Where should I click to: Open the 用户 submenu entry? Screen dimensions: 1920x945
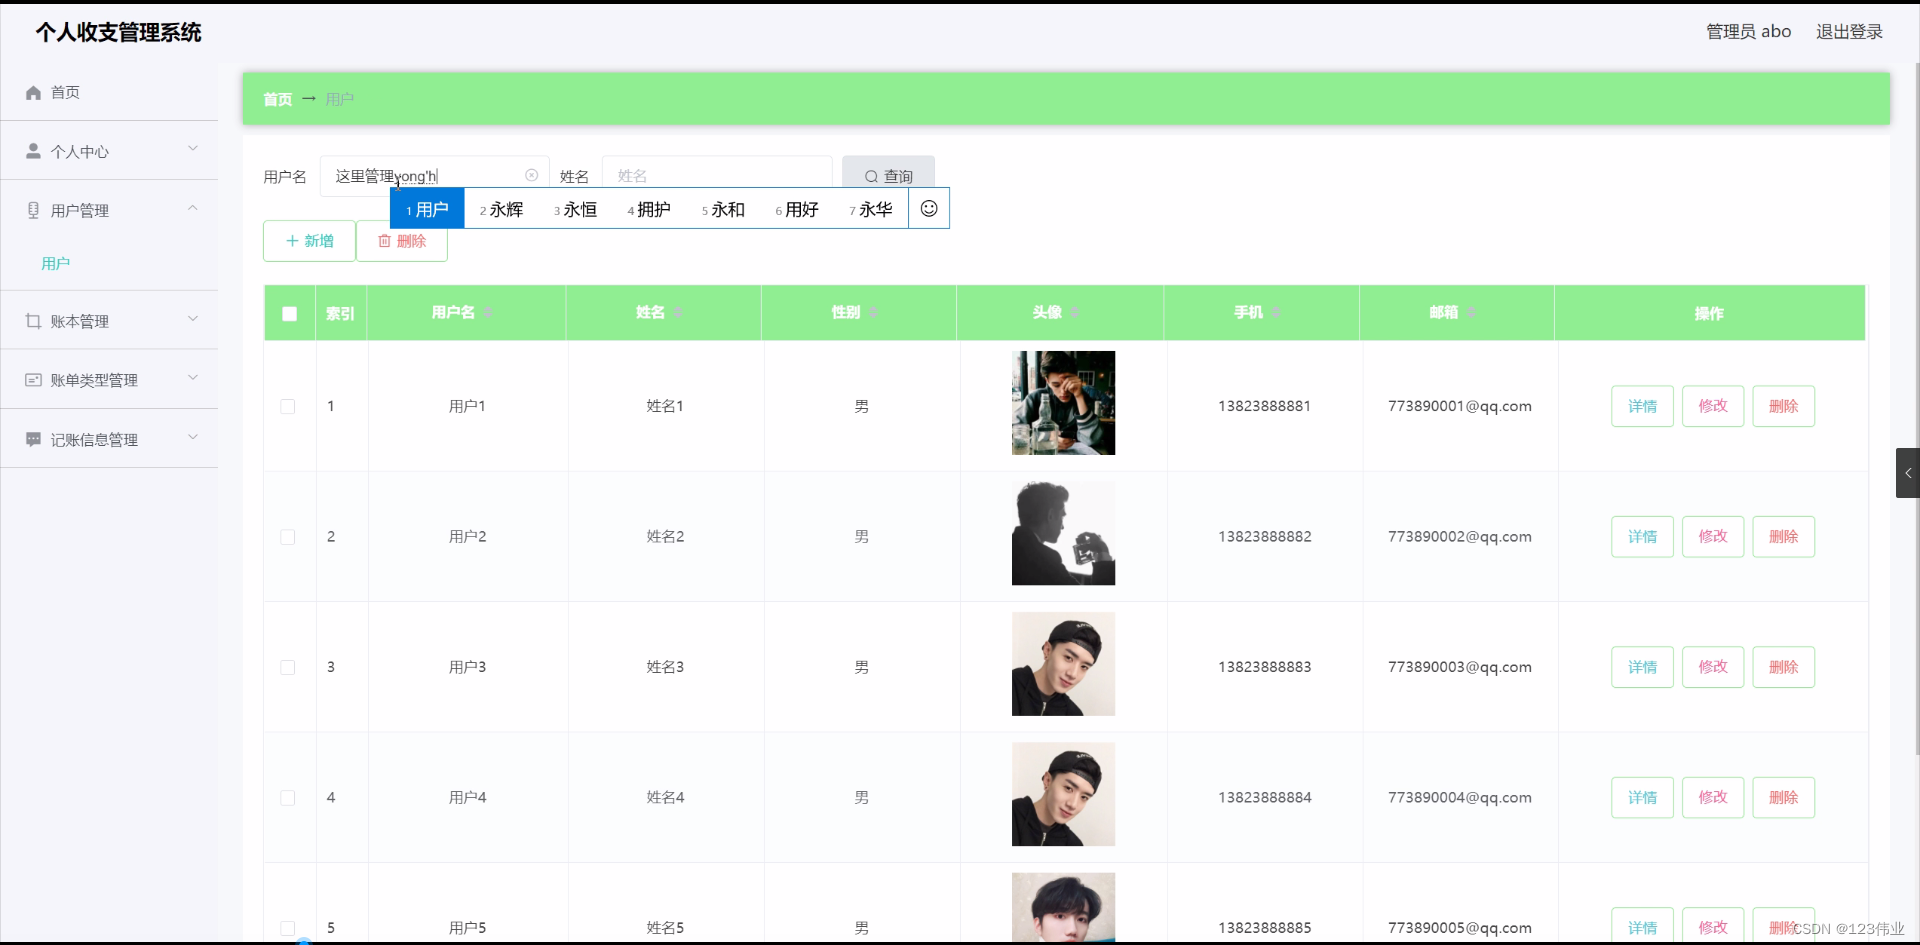56,263
